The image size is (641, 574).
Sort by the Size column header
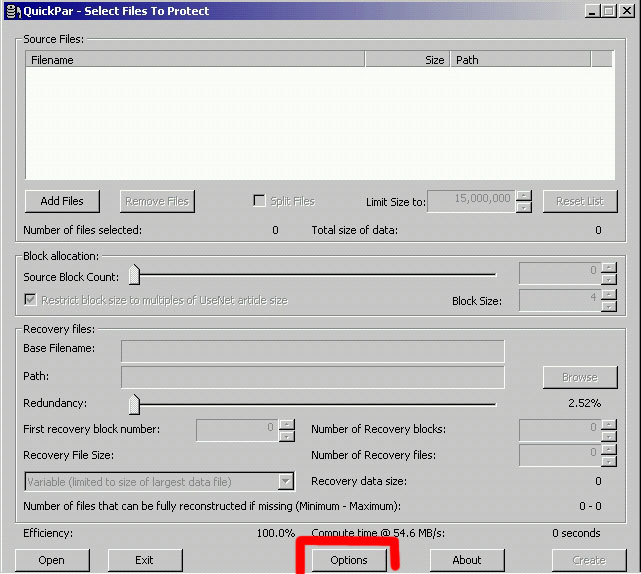pos(408,60)
